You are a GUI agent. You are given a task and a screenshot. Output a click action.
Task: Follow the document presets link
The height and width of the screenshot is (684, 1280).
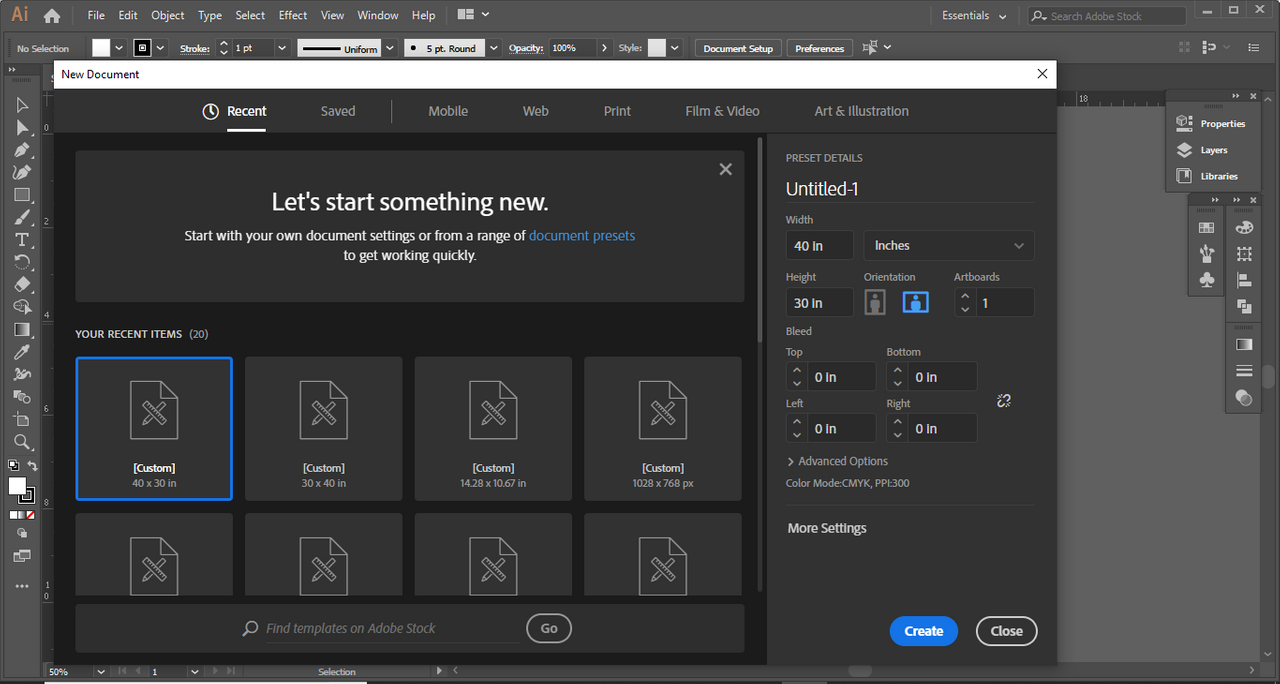(582, 236)
